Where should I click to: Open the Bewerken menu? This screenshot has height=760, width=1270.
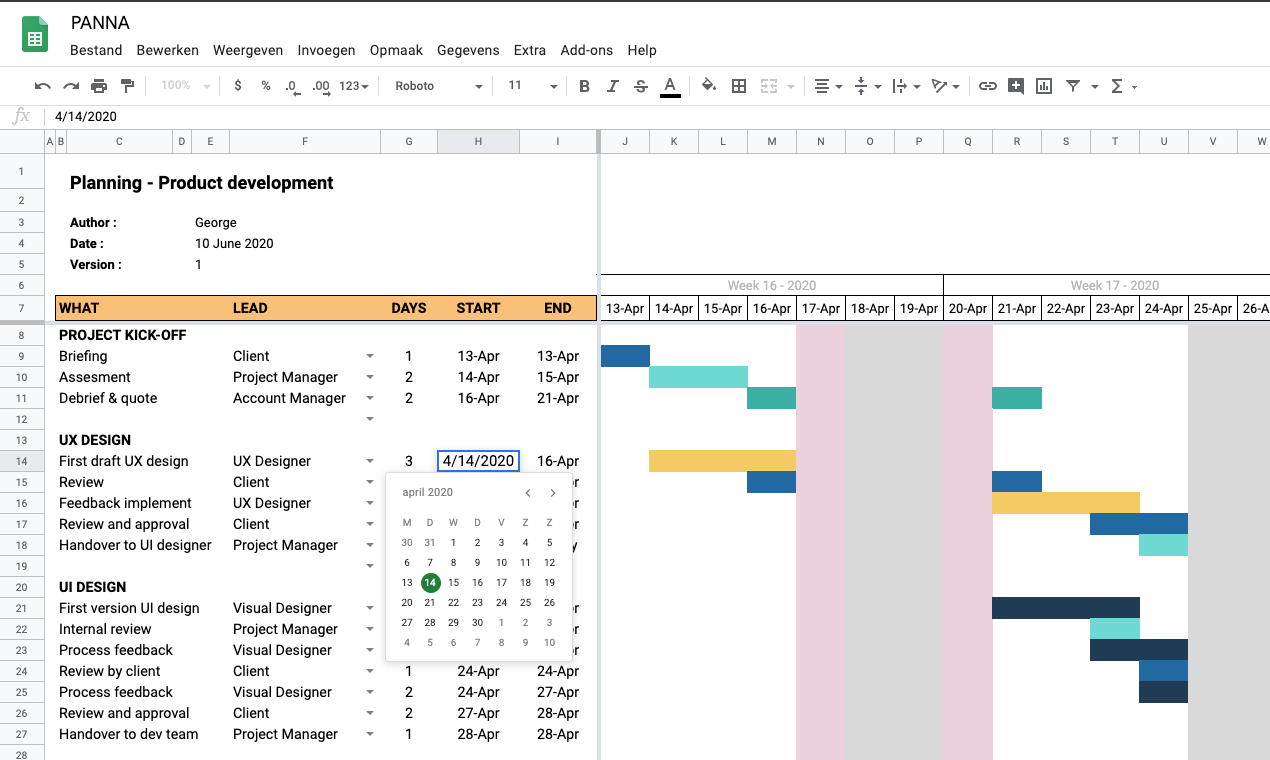point(168,50)
